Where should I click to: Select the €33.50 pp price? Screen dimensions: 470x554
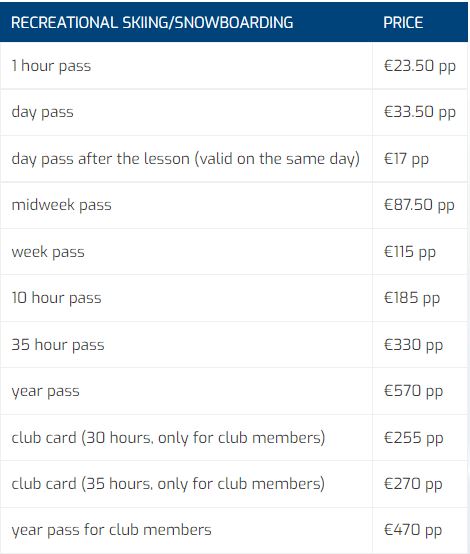(x=419, y=112)
